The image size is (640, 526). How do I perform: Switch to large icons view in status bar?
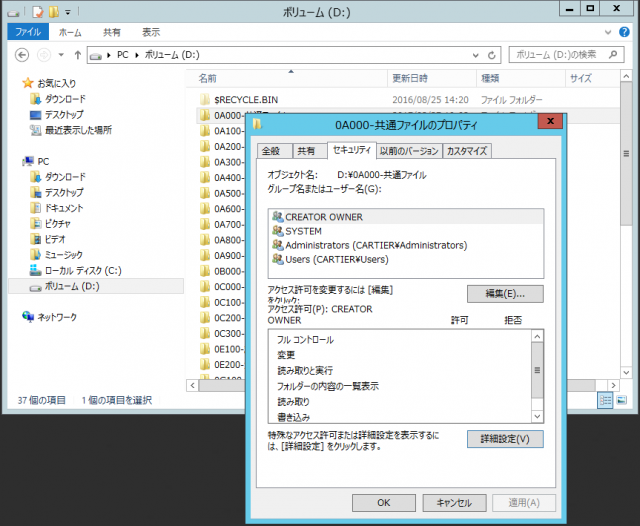click(x=622, y=400)
